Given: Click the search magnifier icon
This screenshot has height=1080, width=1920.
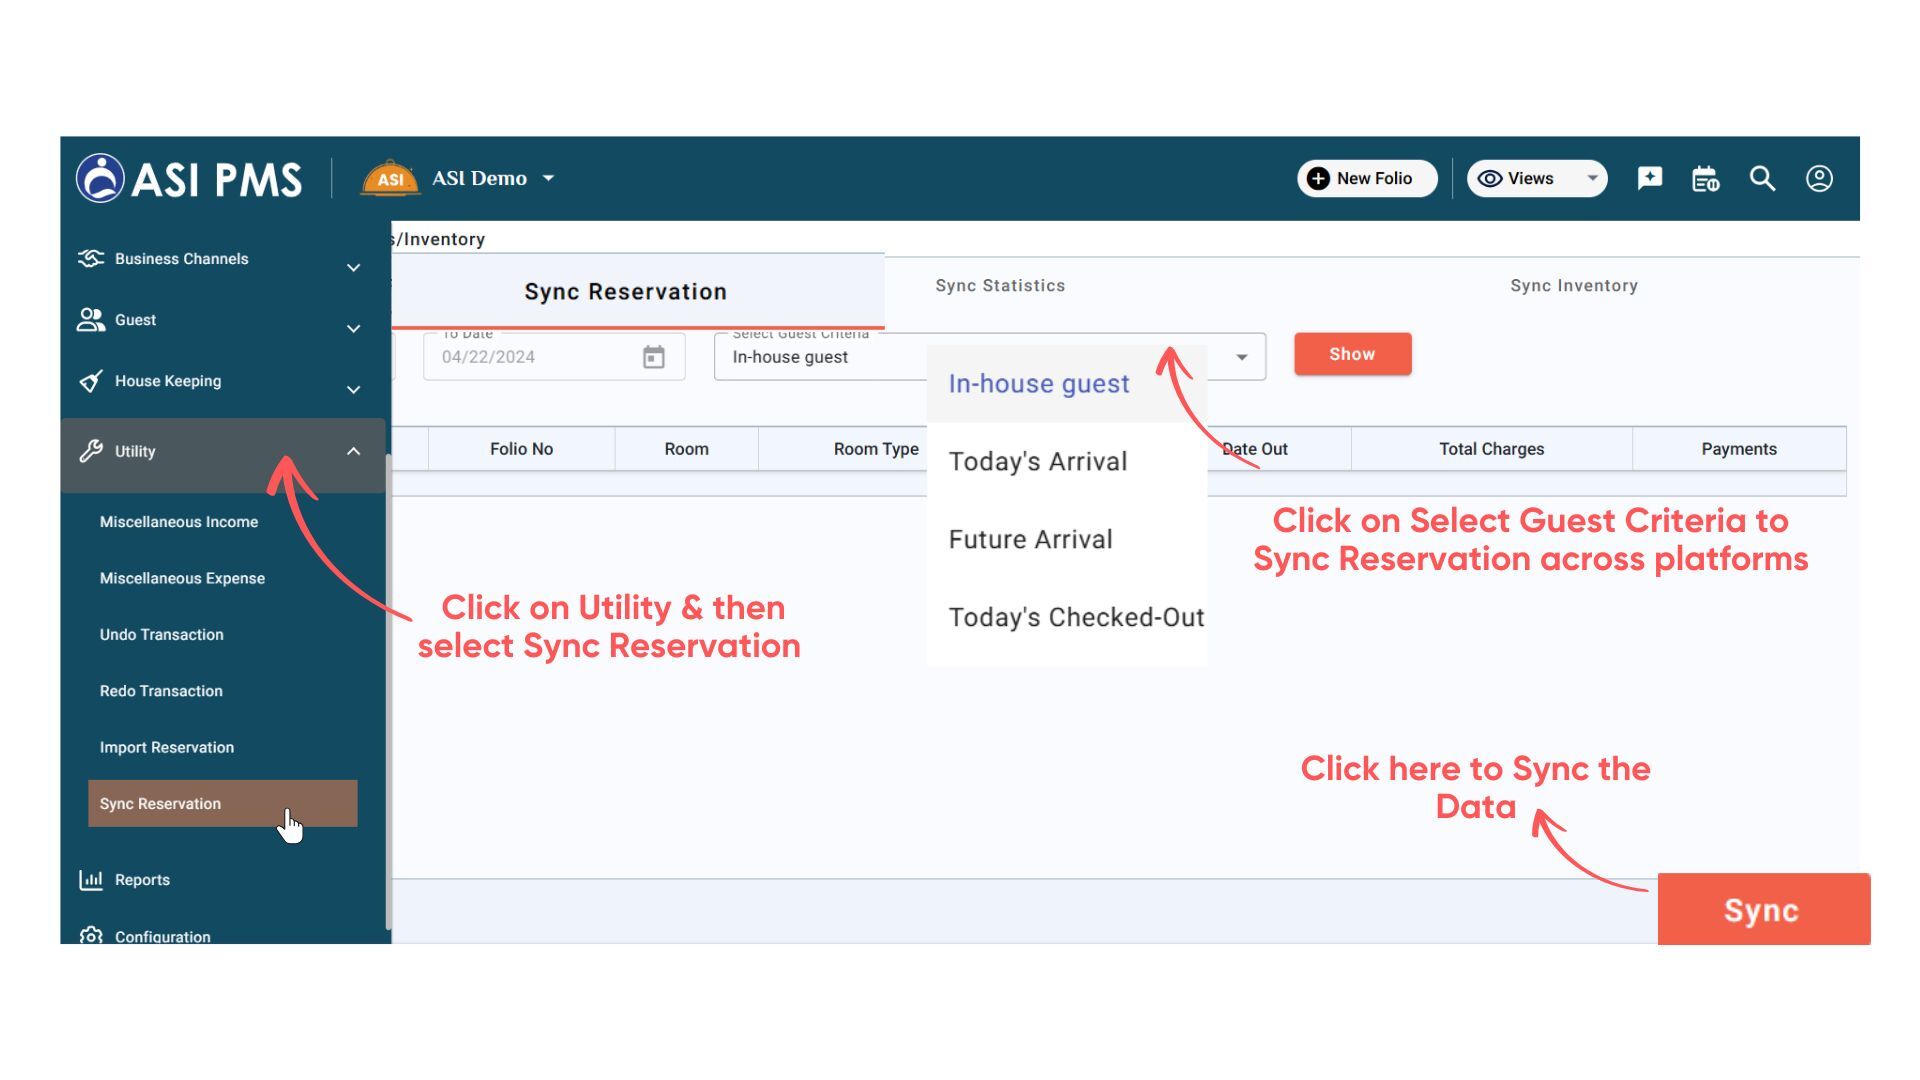Looking at the screenshot, I should point(1762,179).
